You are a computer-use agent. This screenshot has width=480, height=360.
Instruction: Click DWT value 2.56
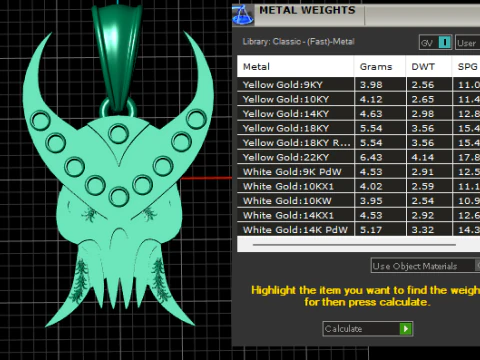pyautogui.click(x=423, y=85)
